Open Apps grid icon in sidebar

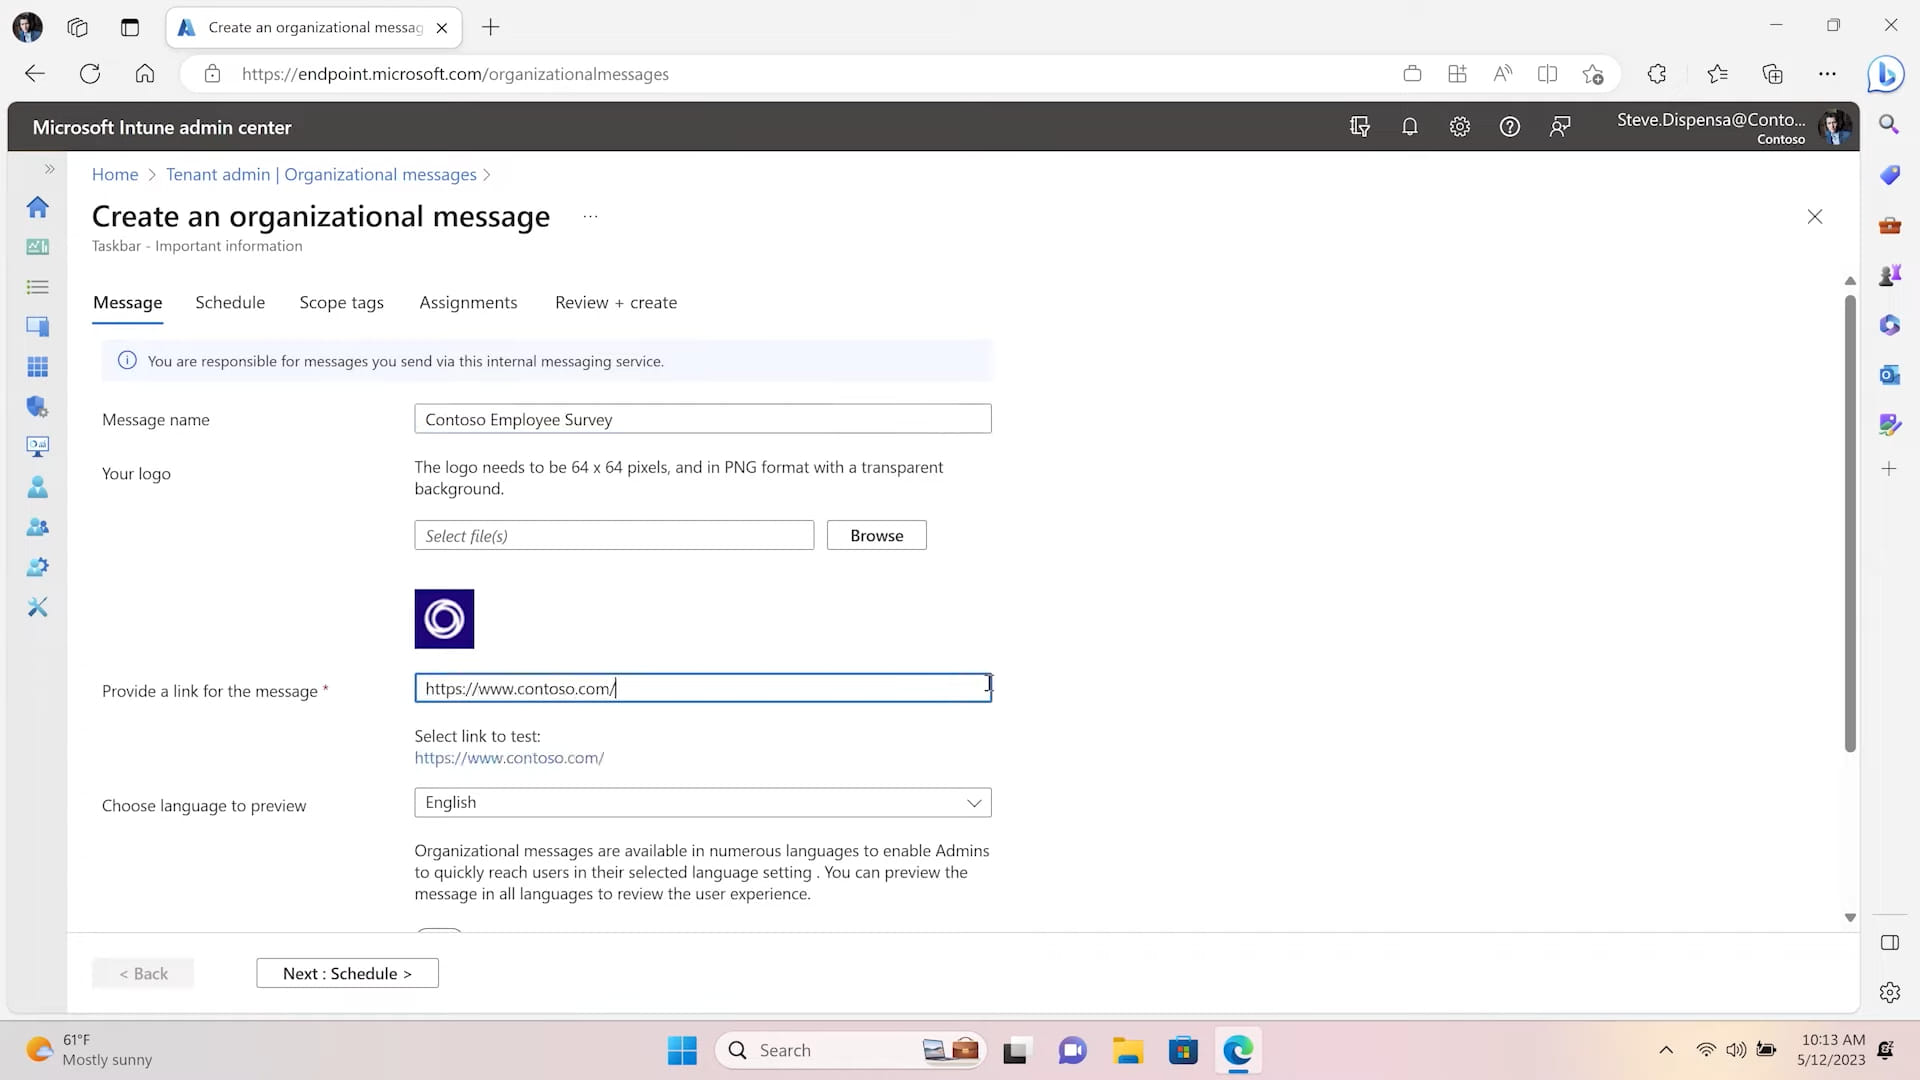point(38,367)
